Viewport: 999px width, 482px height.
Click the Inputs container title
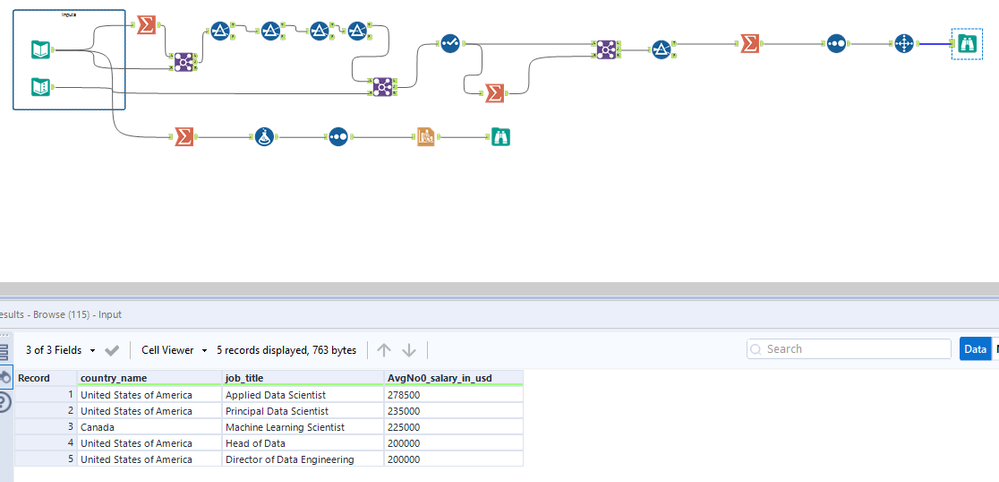click(x=69, y=14)
